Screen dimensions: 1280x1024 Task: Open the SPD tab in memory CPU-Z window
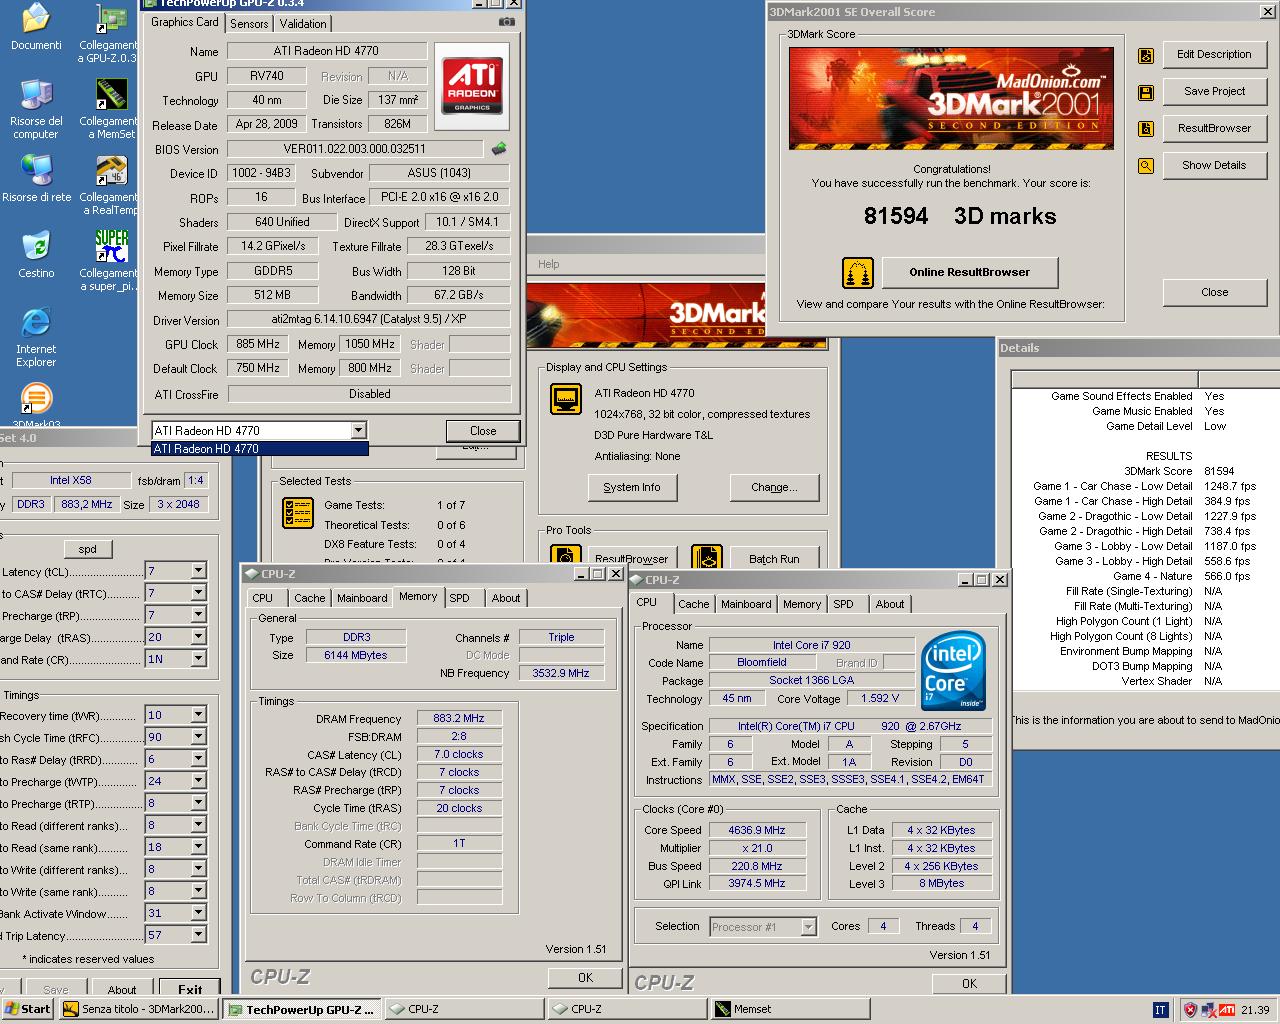(459, 598)
